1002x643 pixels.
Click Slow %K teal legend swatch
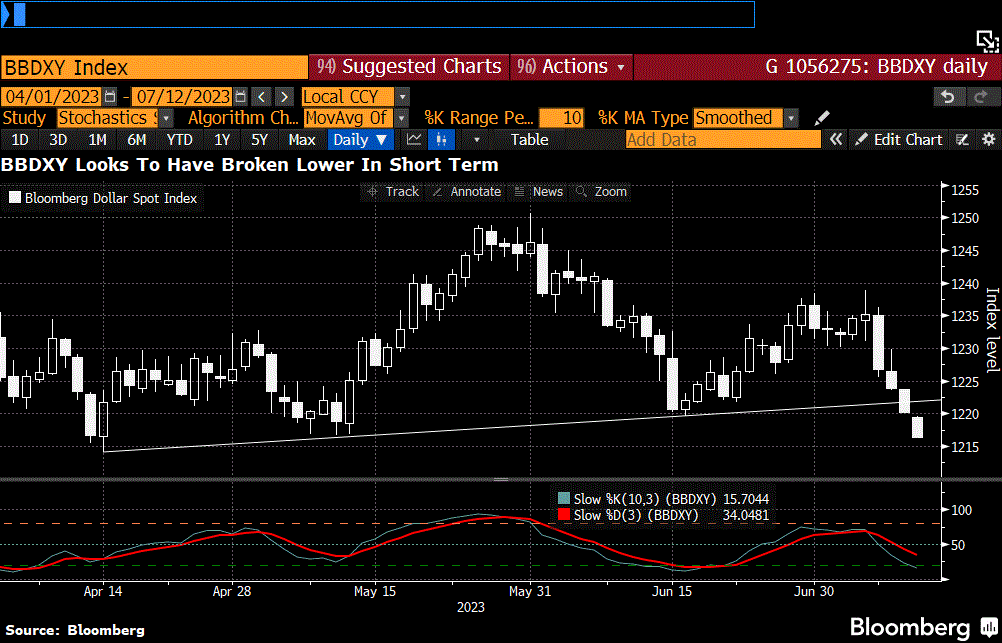tap(564, 499)
